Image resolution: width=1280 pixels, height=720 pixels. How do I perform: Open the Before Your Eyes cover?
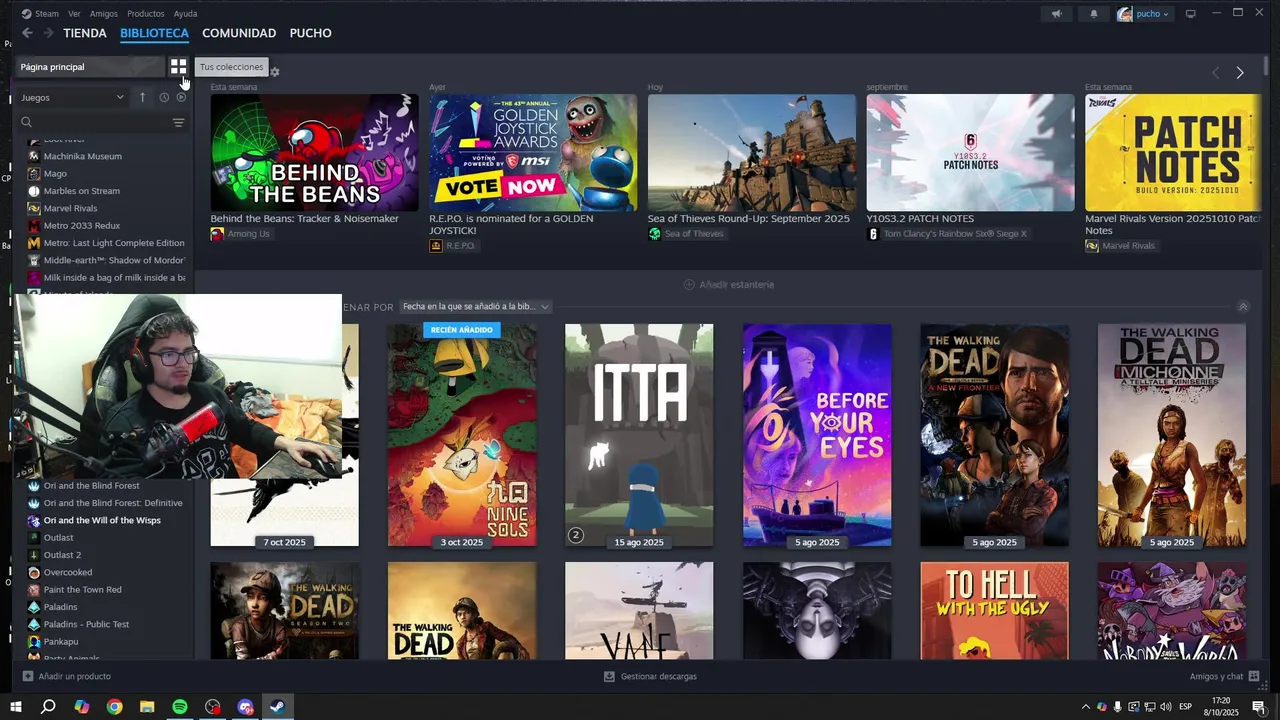coord(817,435)
